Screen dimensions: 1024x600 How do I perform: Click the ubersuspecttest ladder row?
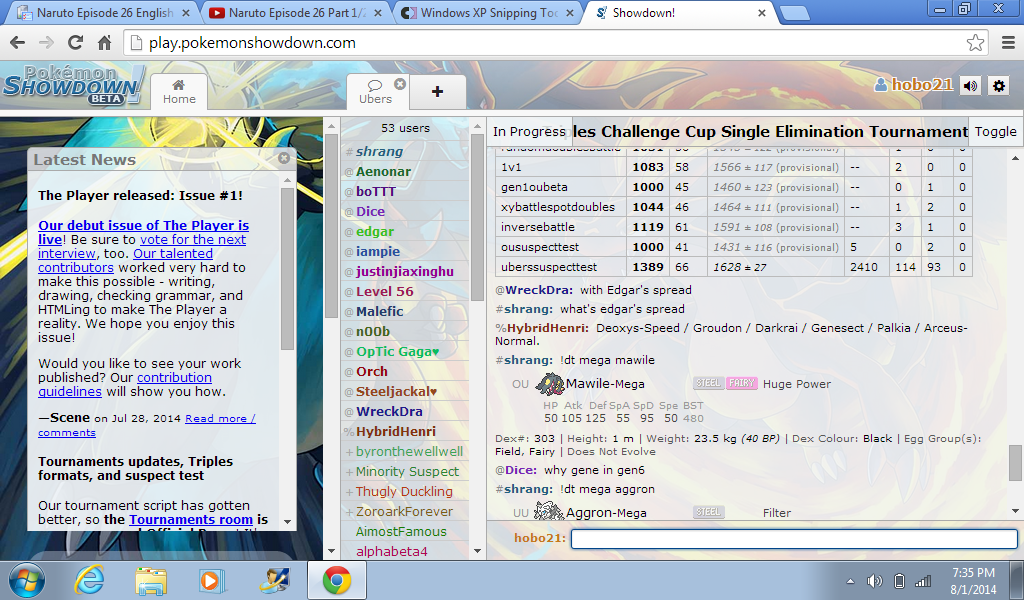(x=734, y=267)
